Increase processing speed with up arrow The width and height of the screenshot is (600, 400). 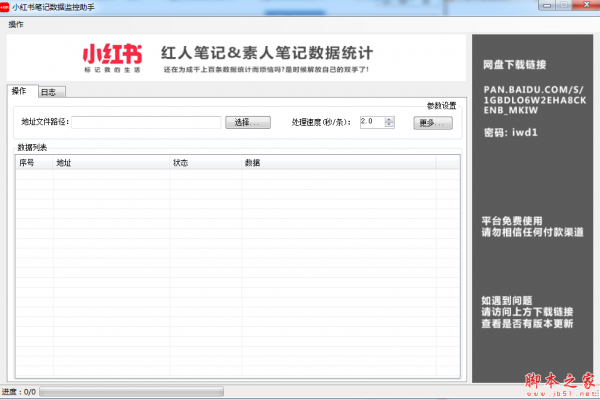[x=389, y=119]
